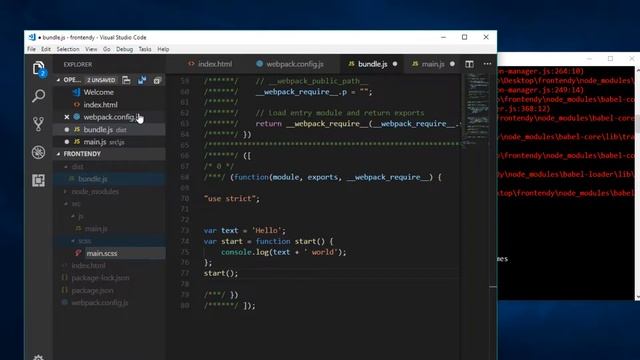Open the Source Control view
This screenshot has height=360, width=640.
click(x=38, y=124)
